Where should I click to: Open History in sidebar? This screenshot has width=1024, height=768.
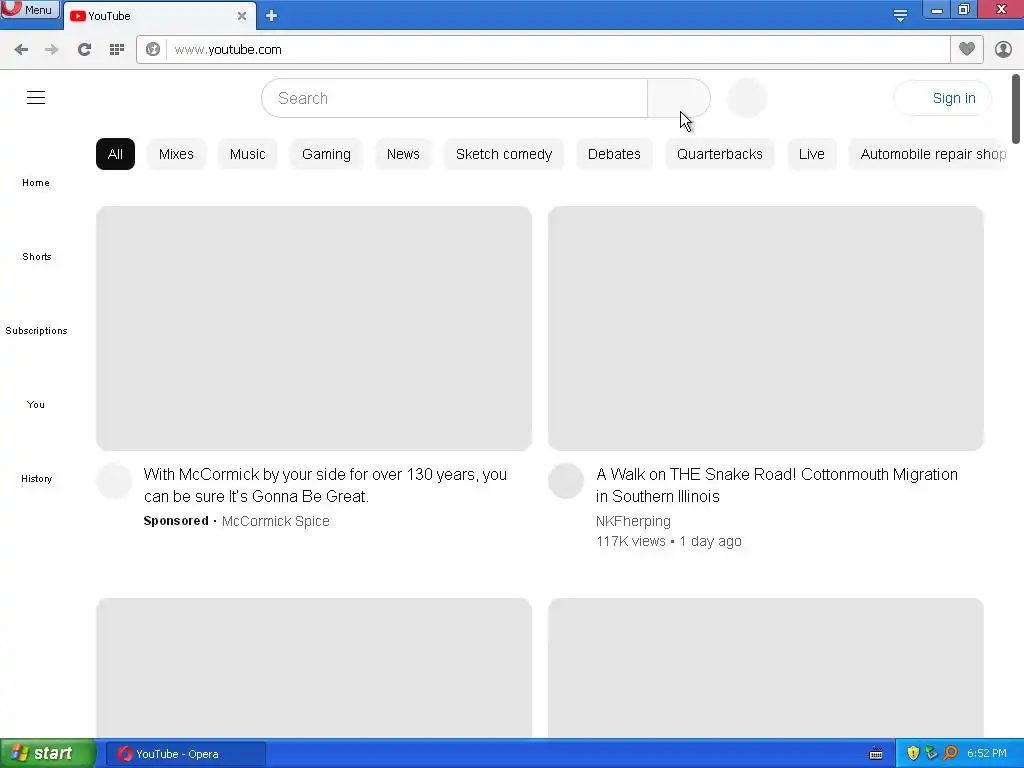37,479
